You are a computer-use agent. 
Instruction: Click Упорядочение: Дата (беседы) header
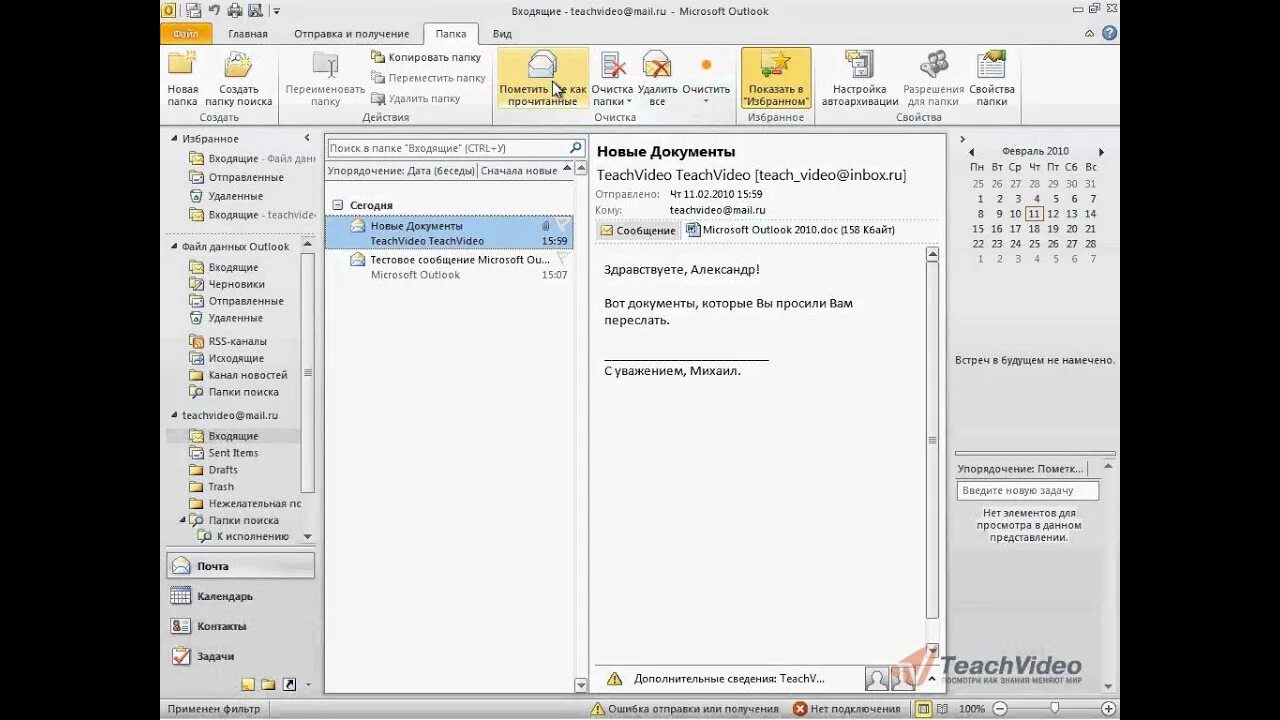401,171
